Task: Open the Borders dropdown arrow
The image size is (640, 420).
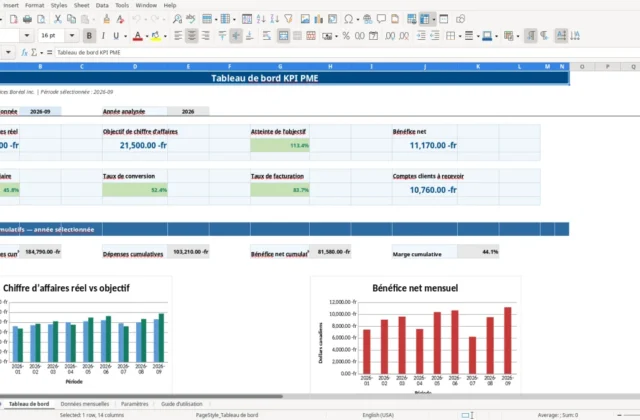Action: (x=460, y=36)
